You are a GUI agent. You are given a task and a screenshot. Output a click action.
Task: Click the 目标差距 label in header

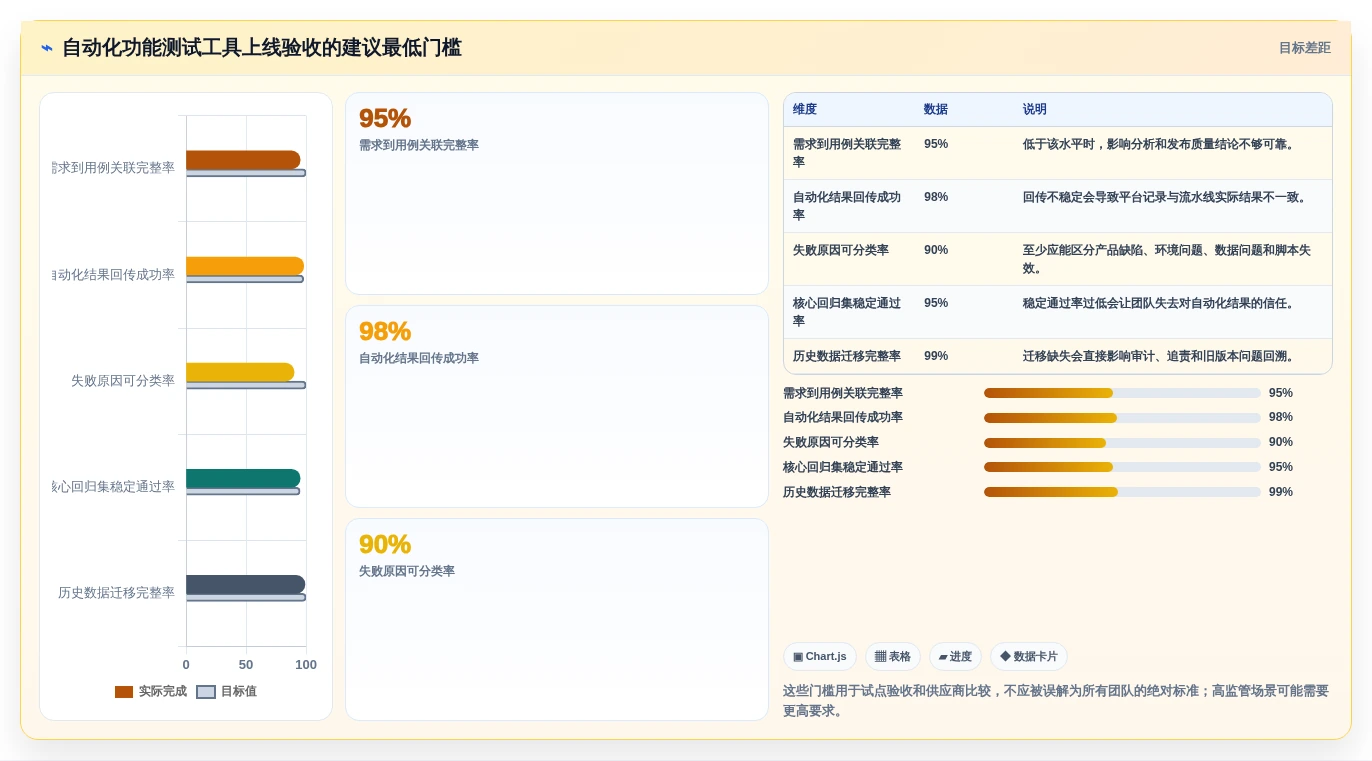click(x=1304, y=48)
